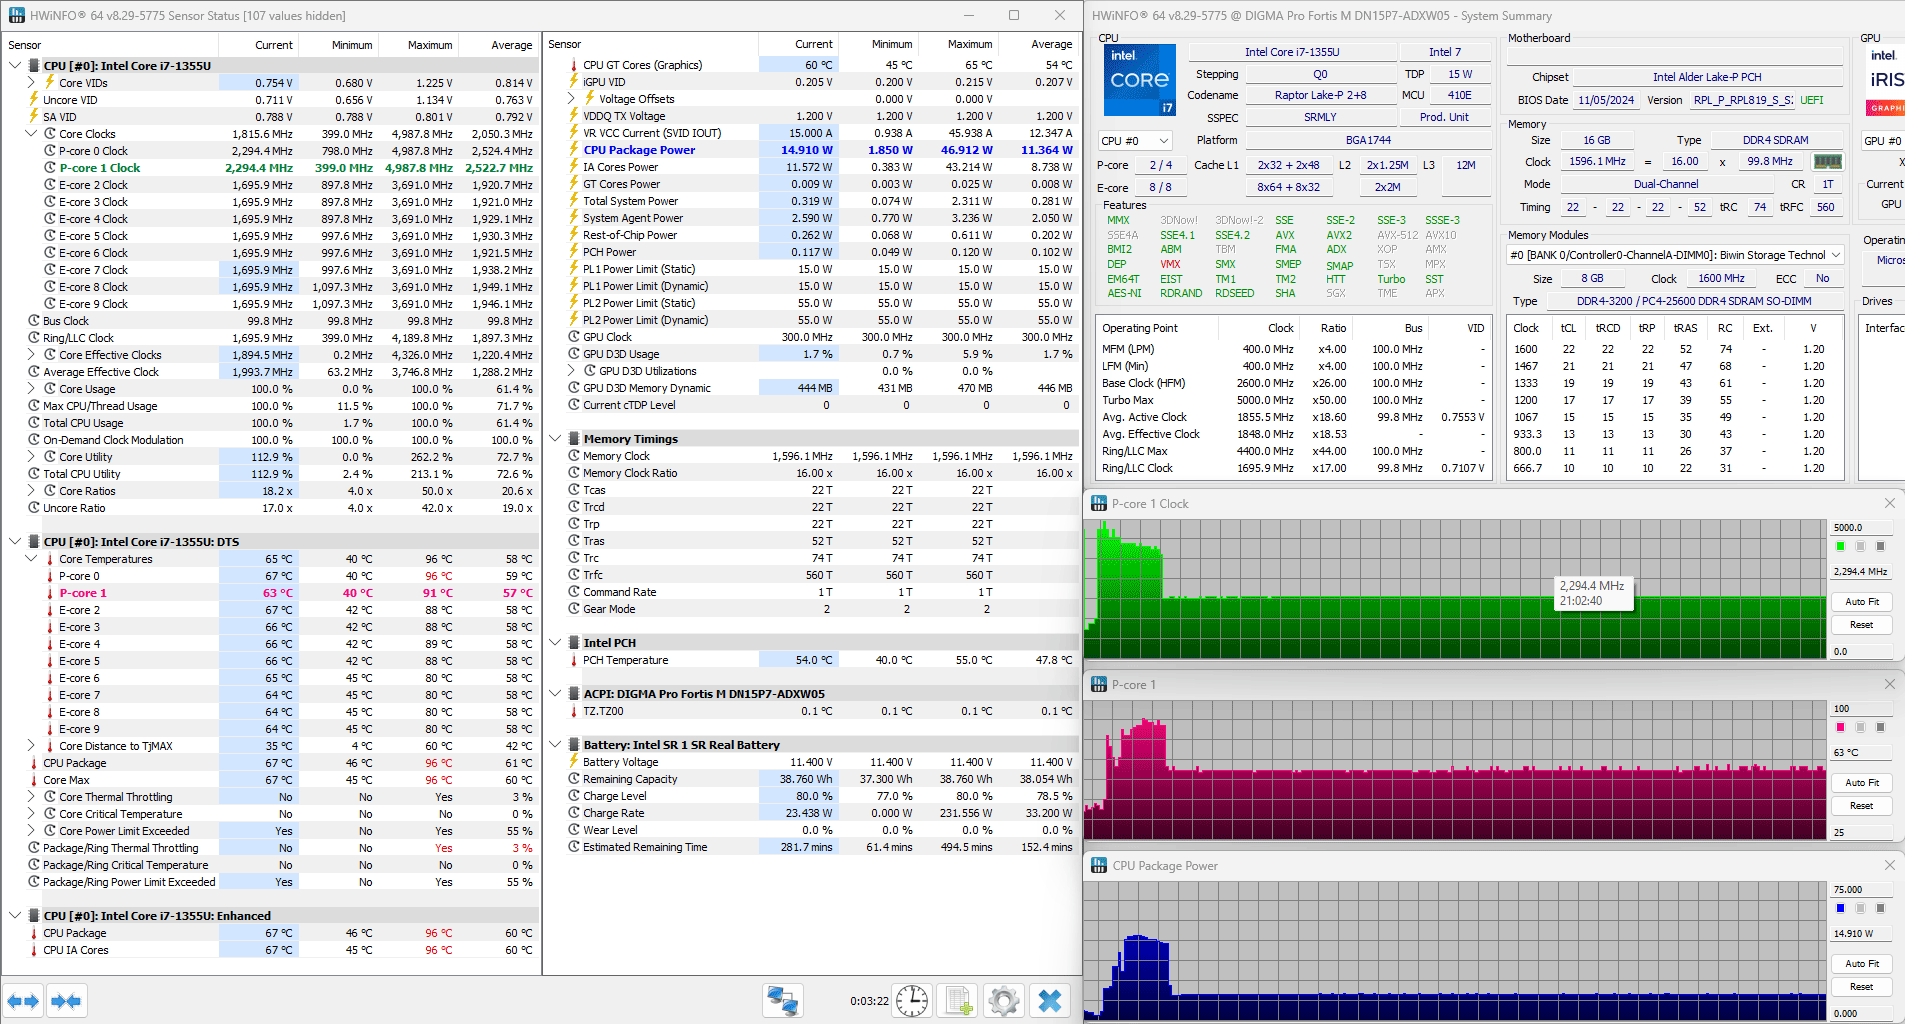Close the P-core 1 Clock graph window
1905x1024 pixels.
1890,503
